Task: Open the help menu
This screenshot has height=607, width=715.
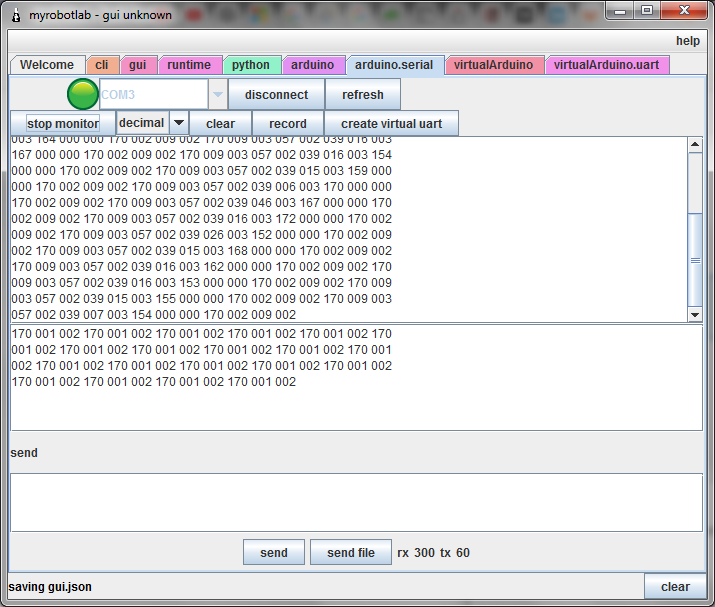Action: [x=687, y=41]
